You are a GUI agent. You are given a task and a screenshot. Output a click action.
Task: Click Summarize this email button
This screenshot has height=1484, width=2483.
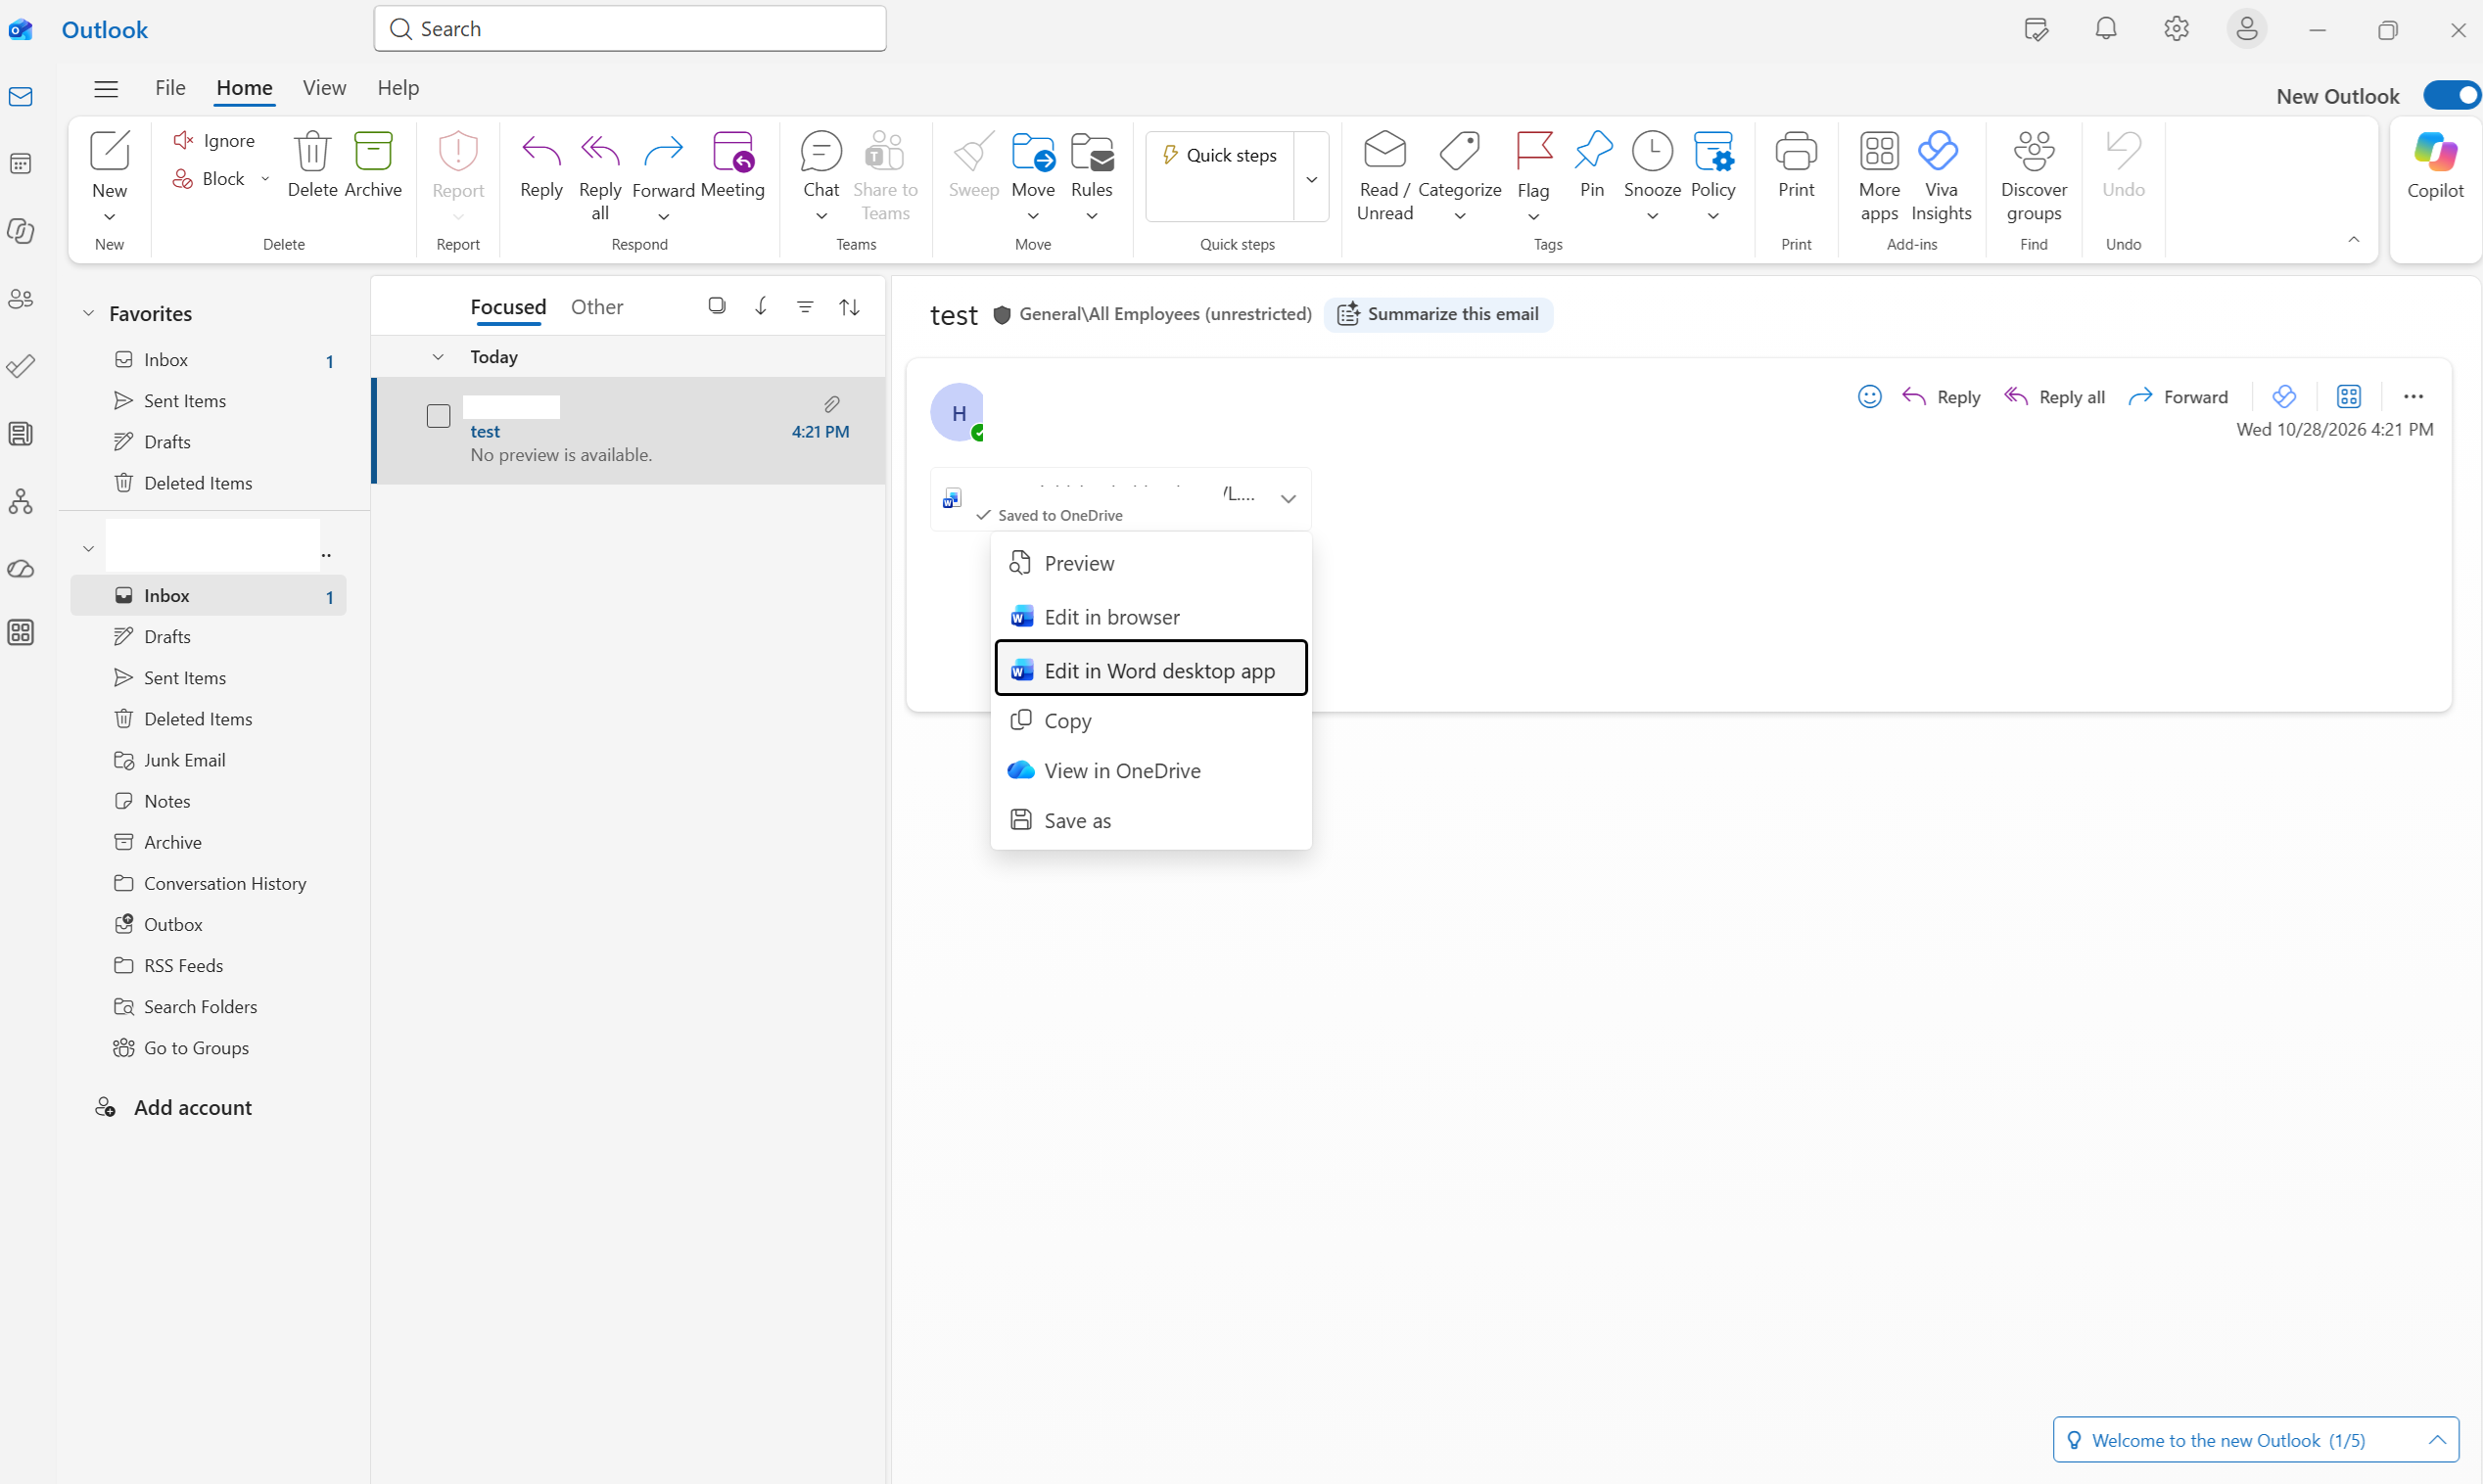(x=1438, y=314)
